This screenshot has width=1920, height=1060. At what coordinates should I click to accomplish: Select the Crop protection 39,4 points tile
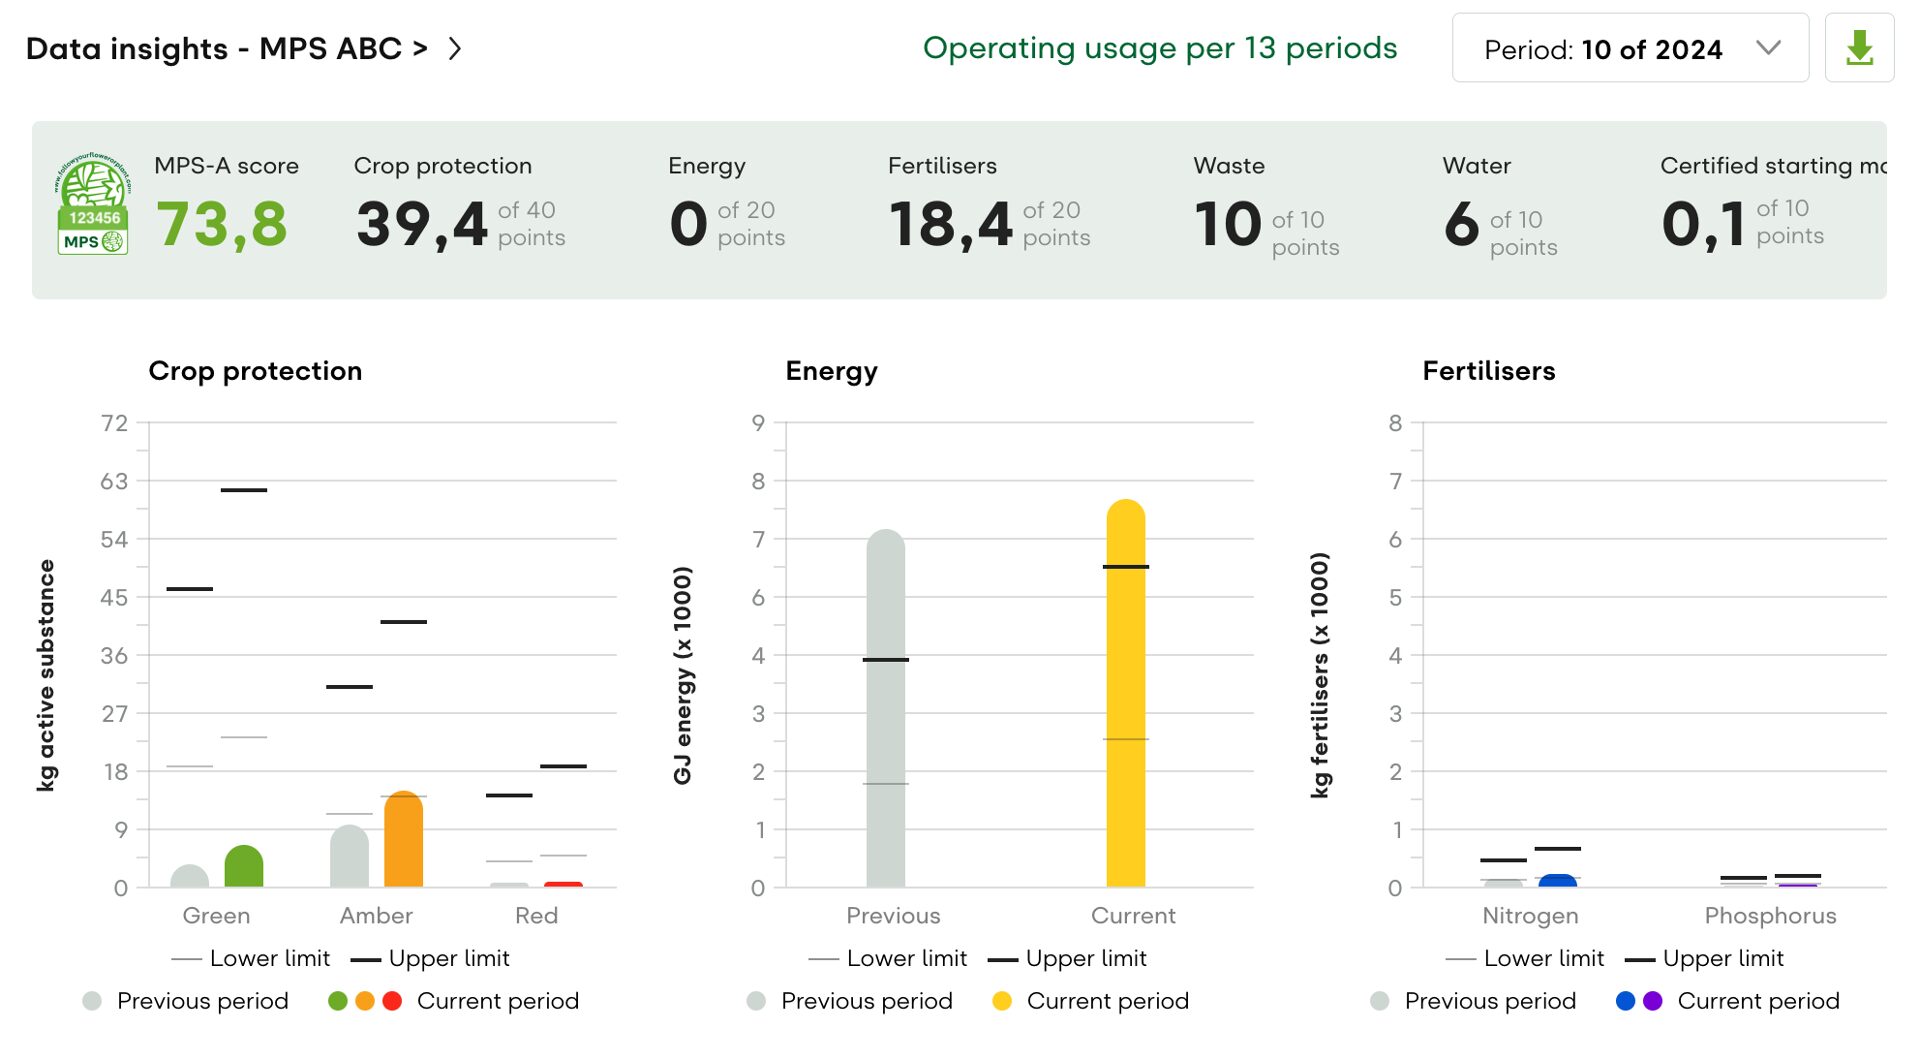click(460, 210)
